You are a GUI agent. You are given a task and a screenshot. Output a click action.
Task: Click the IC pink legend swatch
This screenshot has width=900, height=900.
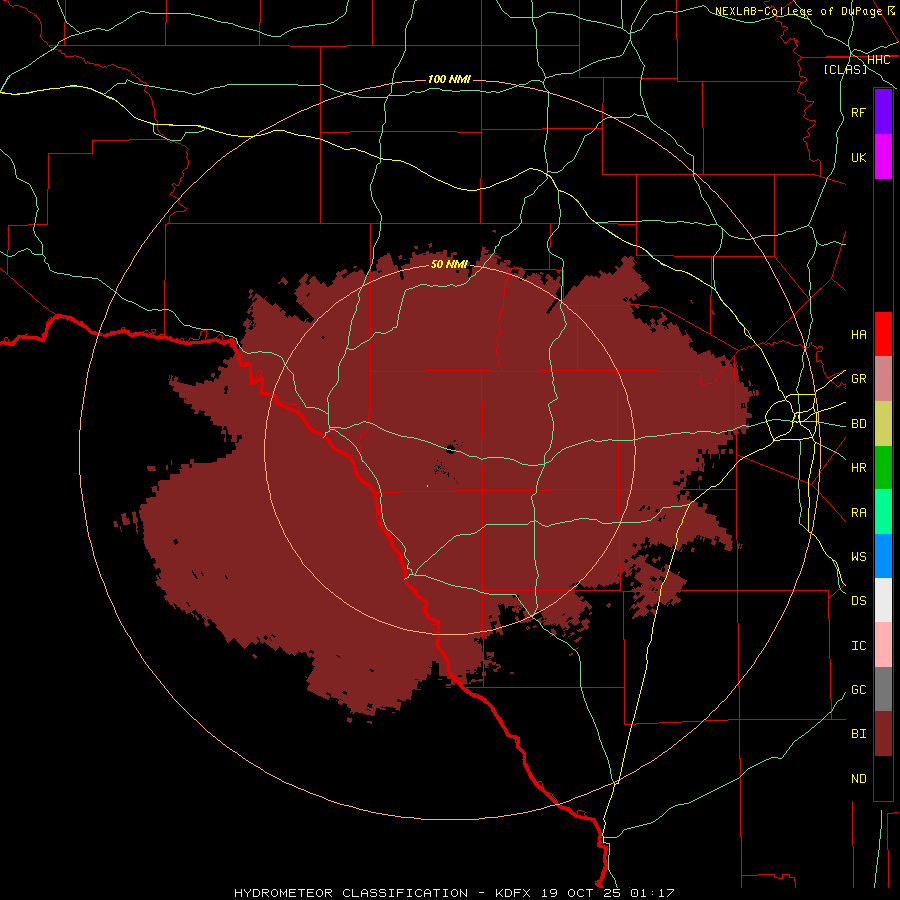pos(883,645)
